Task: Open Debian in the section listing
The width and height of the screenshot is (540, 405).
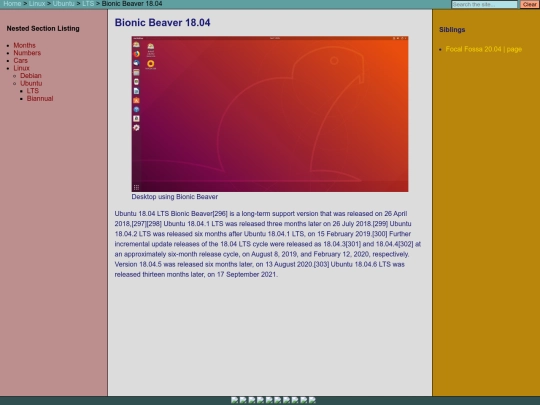Action: [x=31, y=76]
